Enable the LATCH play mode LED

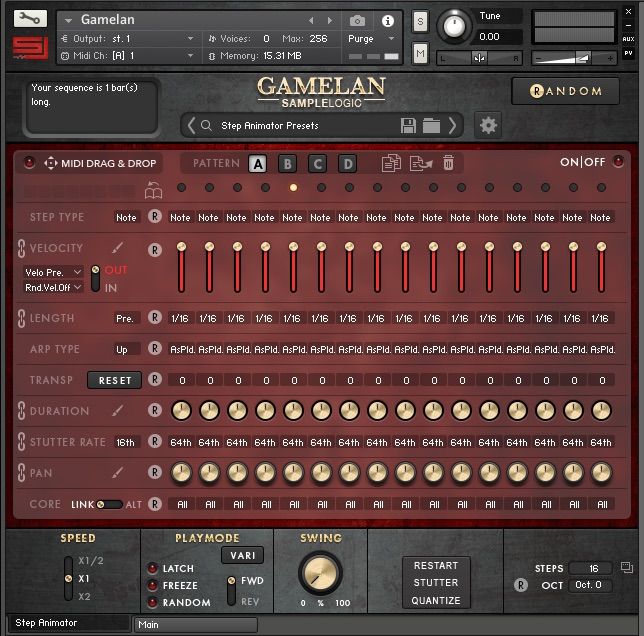tap(152, 568)
